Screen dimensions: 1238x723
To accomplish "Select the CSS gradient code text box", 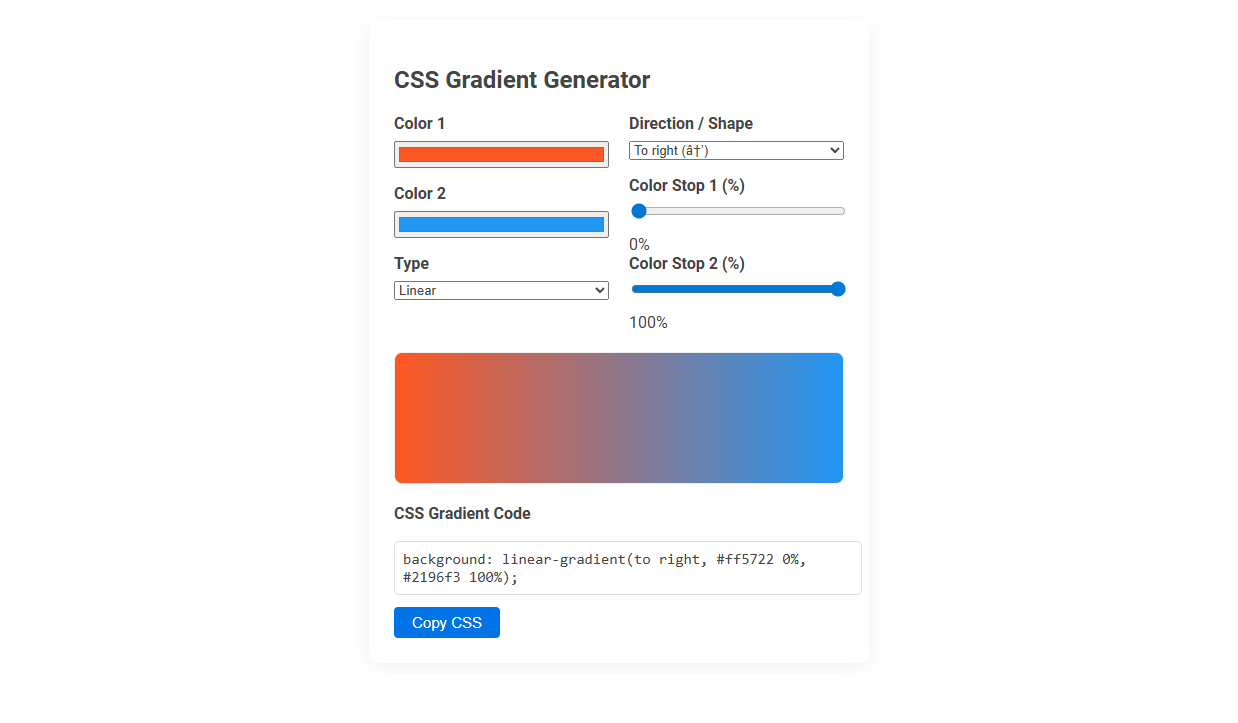I will (627, 567).
